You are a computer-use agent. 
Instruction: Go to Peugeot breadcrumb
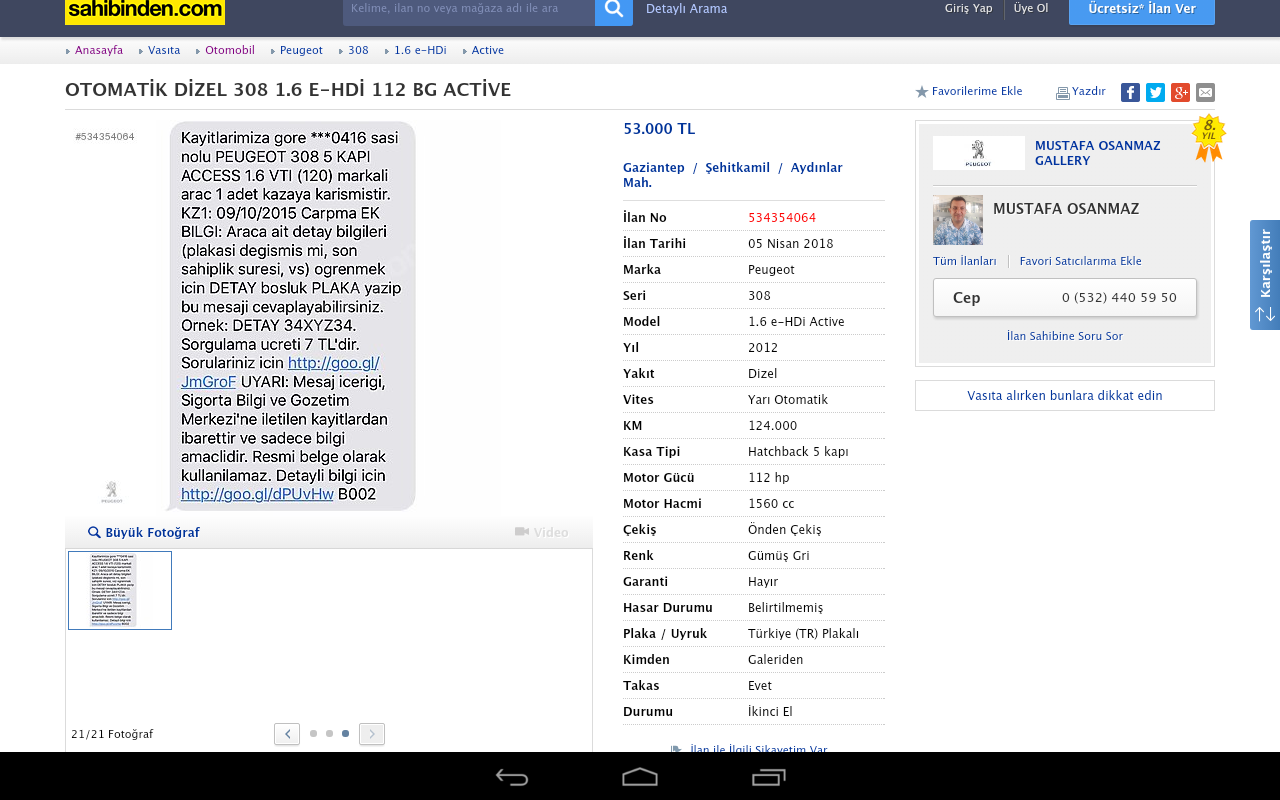point(301,50)
